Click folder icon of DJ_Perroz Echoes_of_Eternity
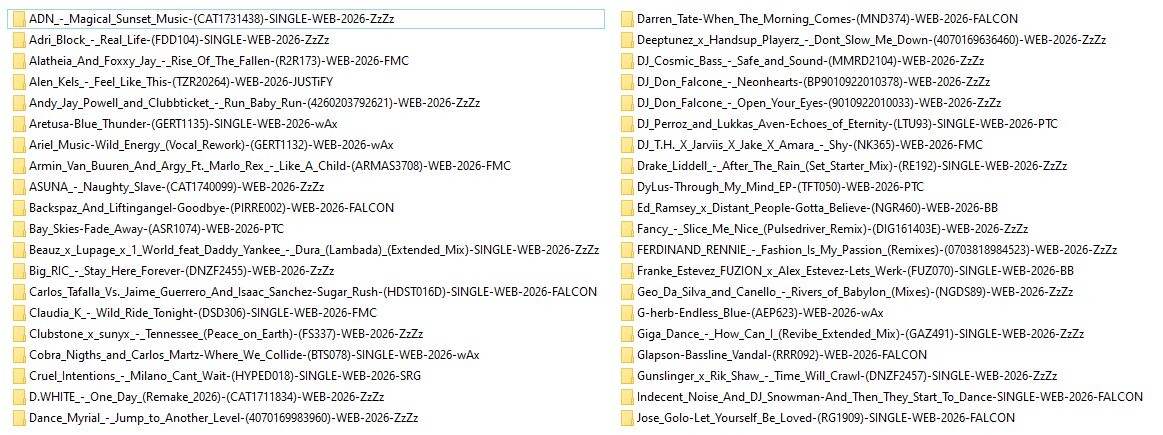 coord(627,124)
